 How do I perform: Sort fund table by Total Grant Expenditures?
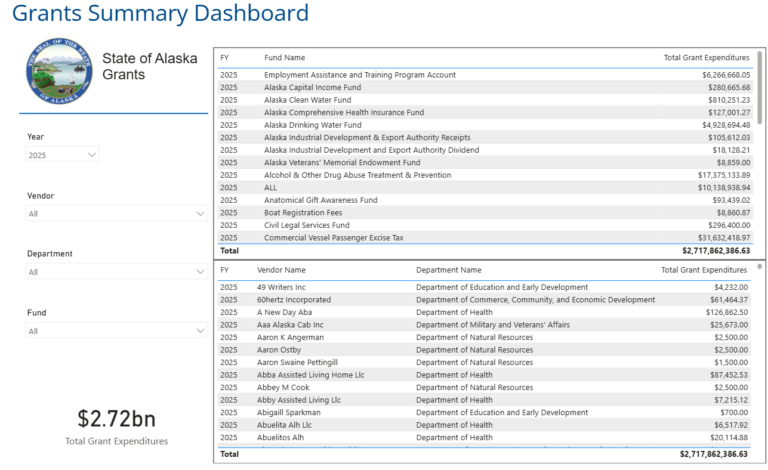(x=706, y=58)
